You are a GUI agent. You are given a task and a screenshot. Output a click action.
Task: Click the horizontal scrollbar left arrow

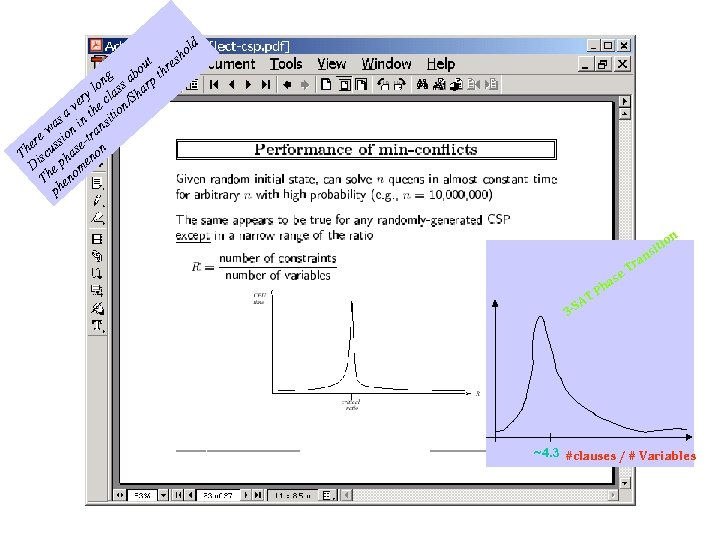(x=346, y=495)
